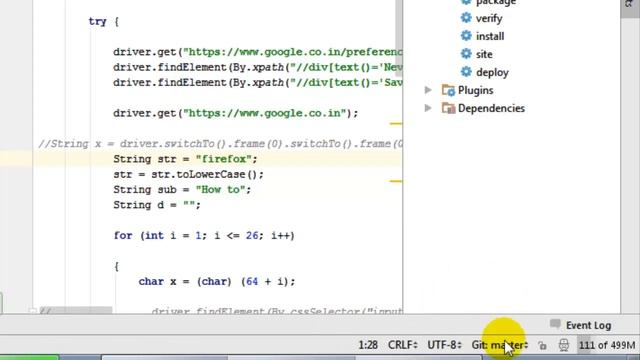Click the lower yellow warning marker stripe
The height and width of the screenshot is (360, 640).
pos(396,181)
